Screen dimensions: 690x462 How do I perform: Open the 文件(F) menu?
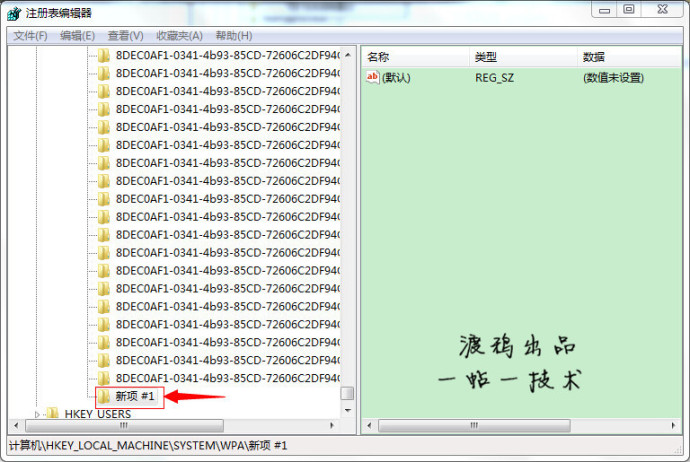pyautogui.click(x=30, y=35)
